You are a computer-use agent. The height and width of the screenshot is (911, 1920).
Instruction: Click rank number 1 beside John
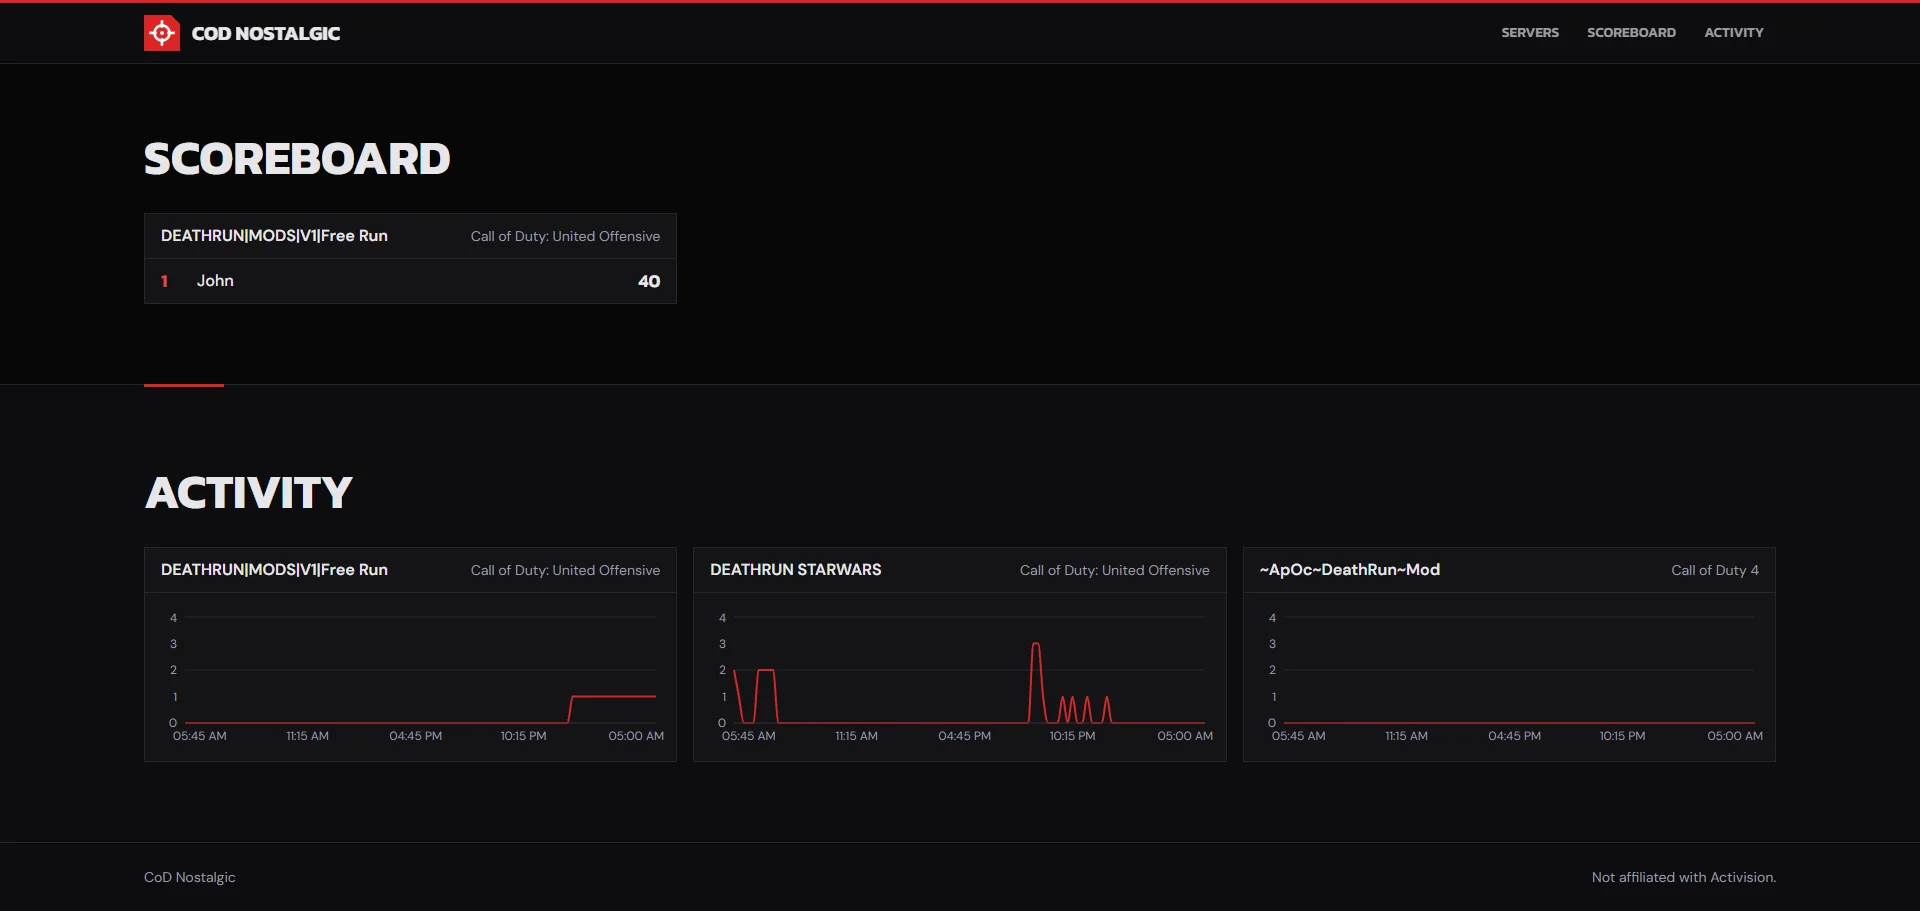click(x=164, y=281)
